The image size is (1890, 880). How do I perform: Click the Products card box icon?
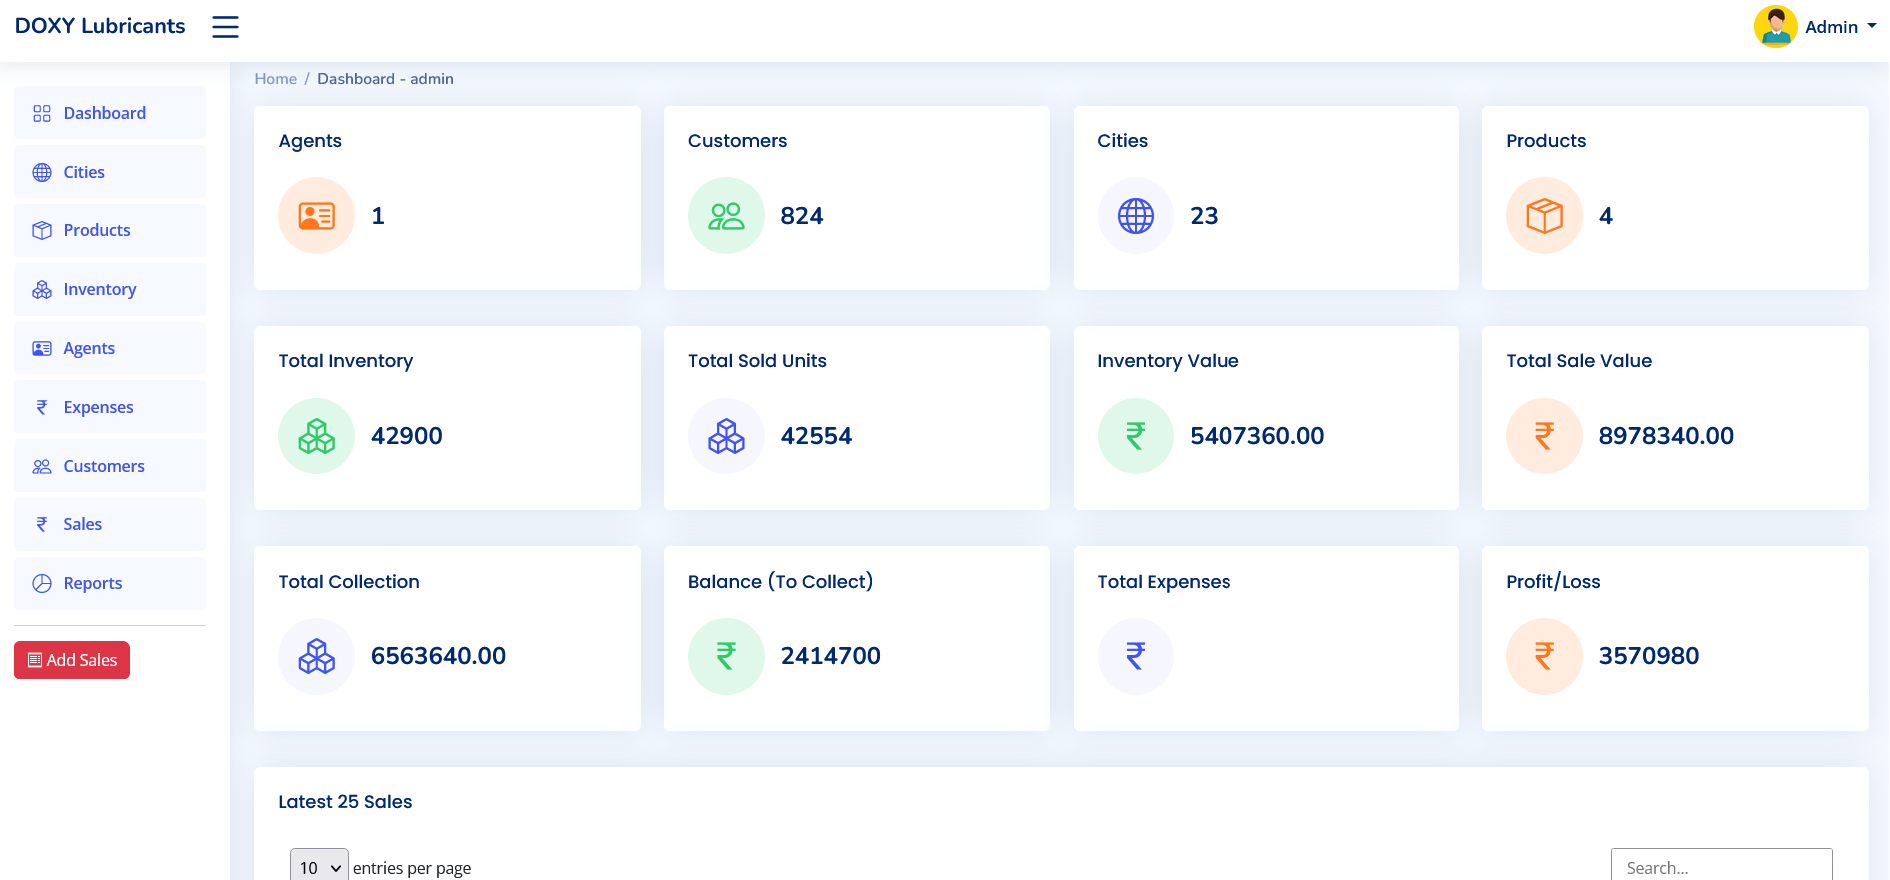(x=1544, y=216)
